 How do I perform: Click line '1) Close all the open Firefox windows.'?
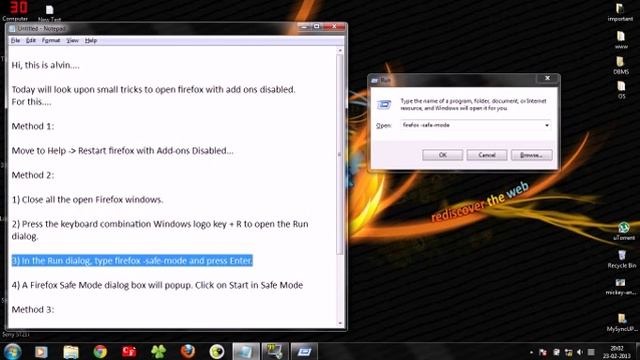[87, 200]
